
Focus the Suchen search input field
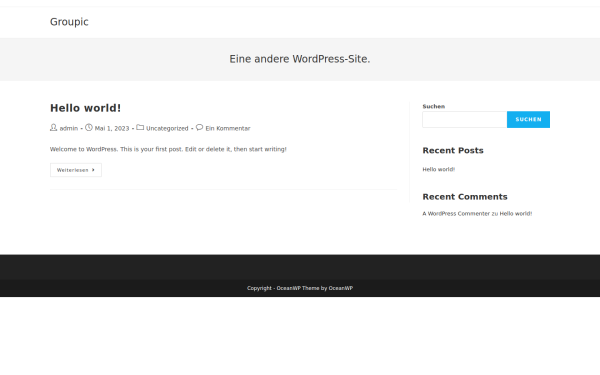point(465,119)
